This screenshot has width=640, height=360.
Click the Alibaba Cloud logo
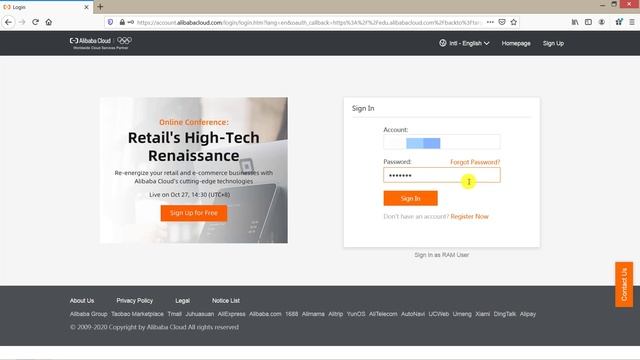coord(90,41)
